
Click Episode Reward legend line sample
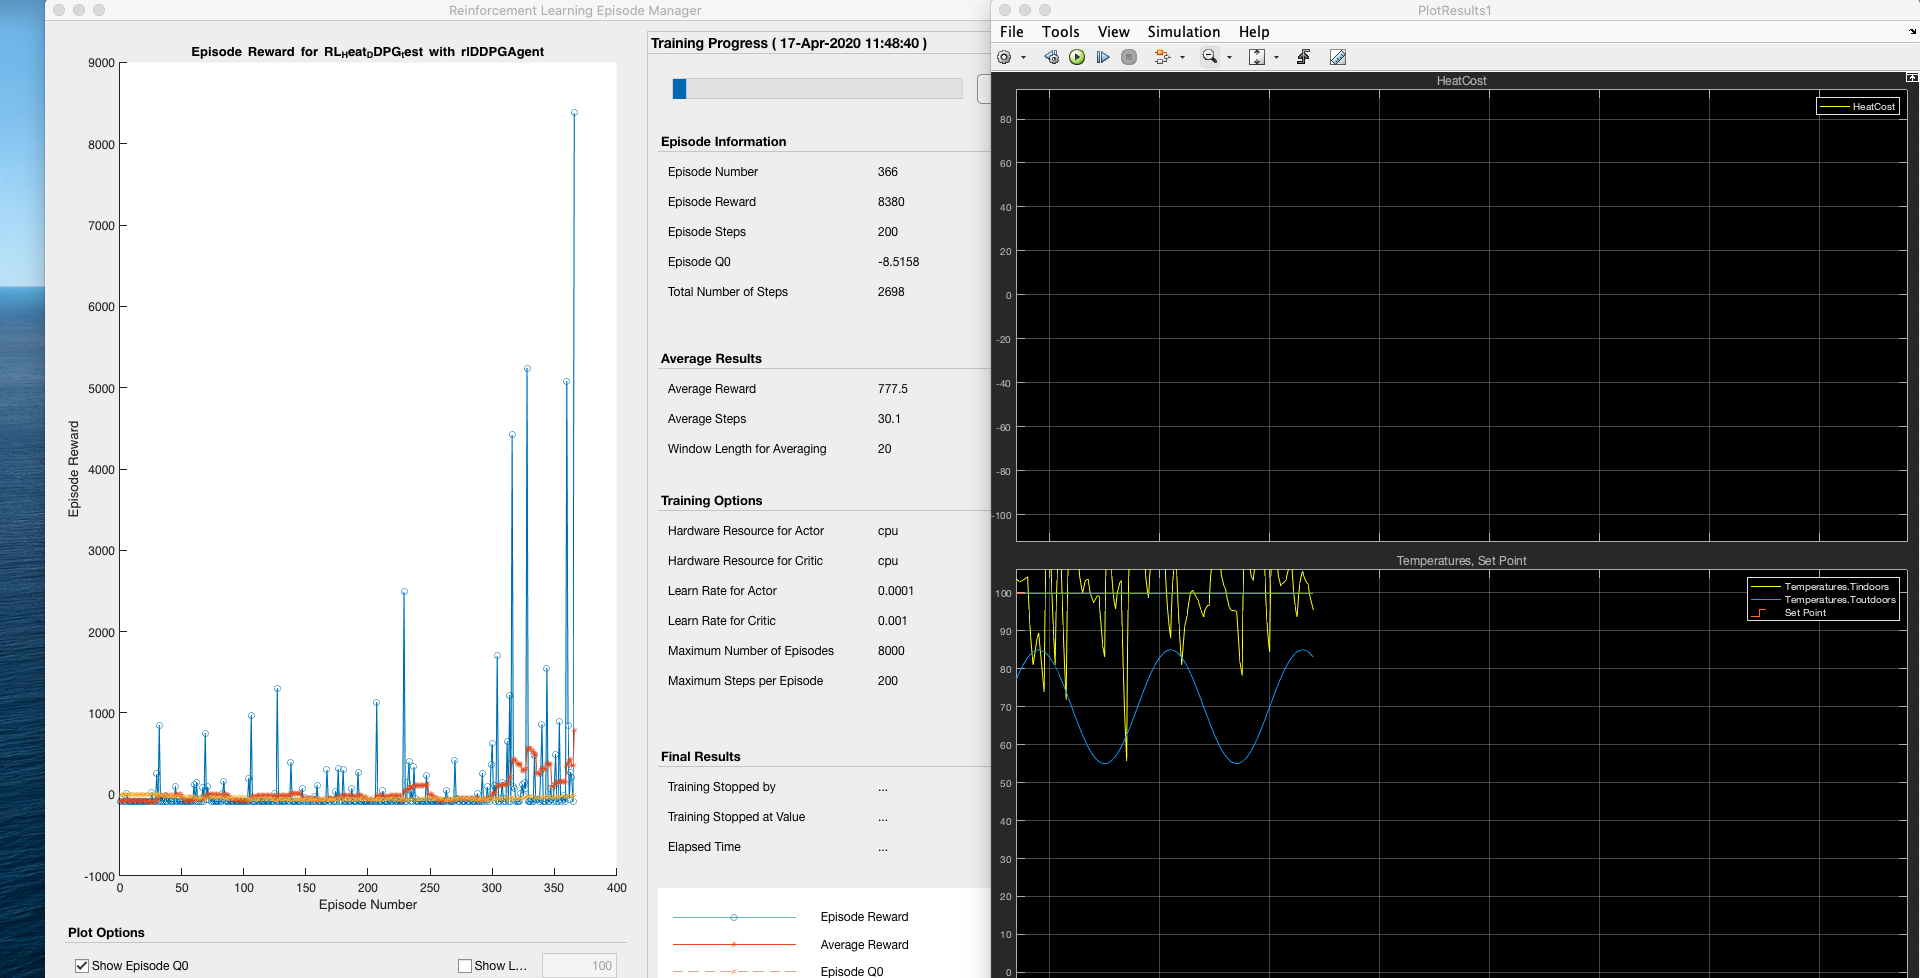734,917
